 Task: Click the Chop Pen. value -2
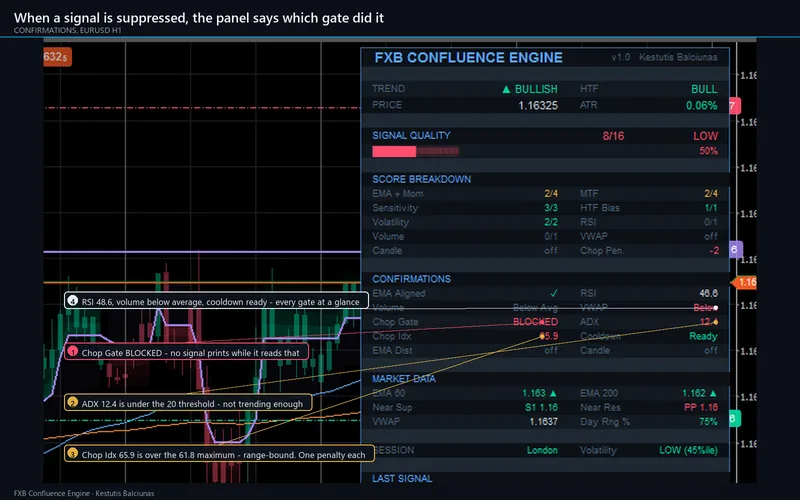coord(714,251)
